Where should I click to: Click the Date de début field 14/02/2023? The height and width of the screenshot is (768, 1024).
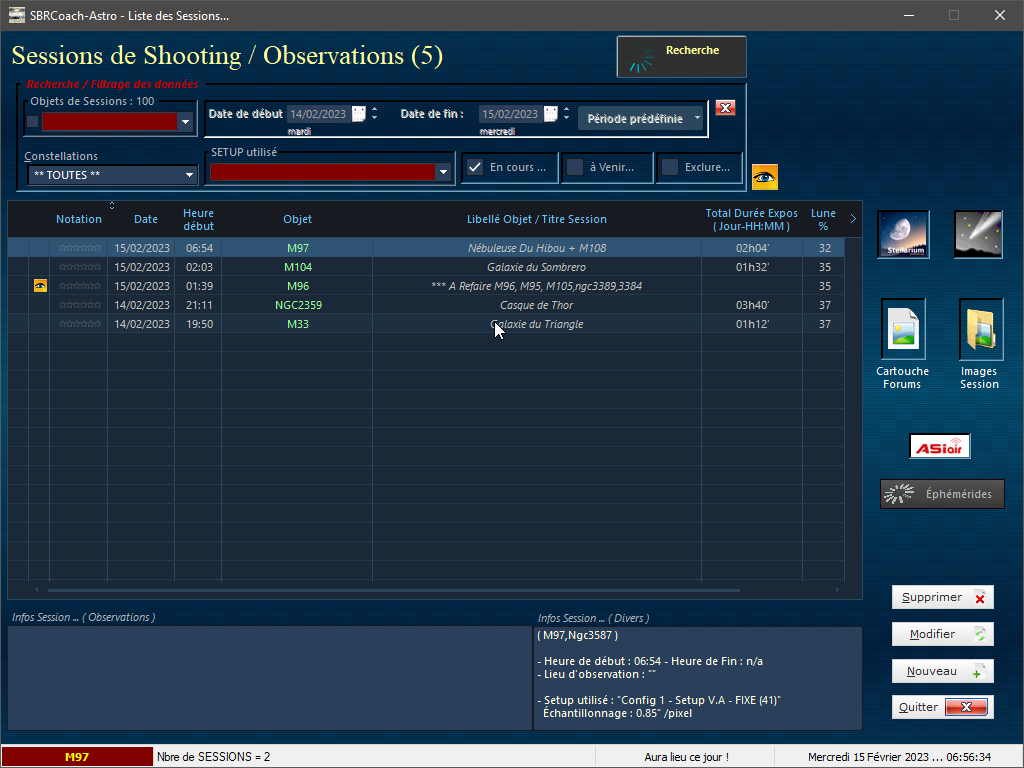pyautogui.click(x=318, y=114)
